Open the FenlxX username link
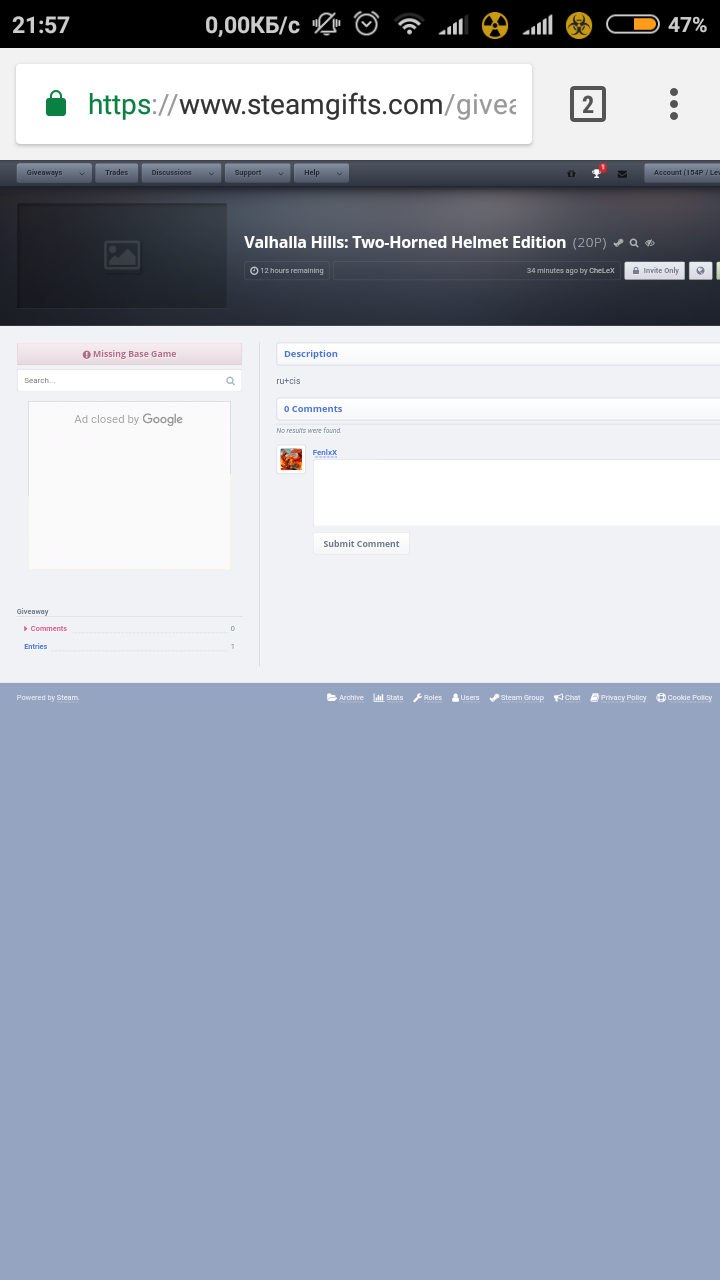The height and width of the screenshot is (1280, 720). click(325, 453)
